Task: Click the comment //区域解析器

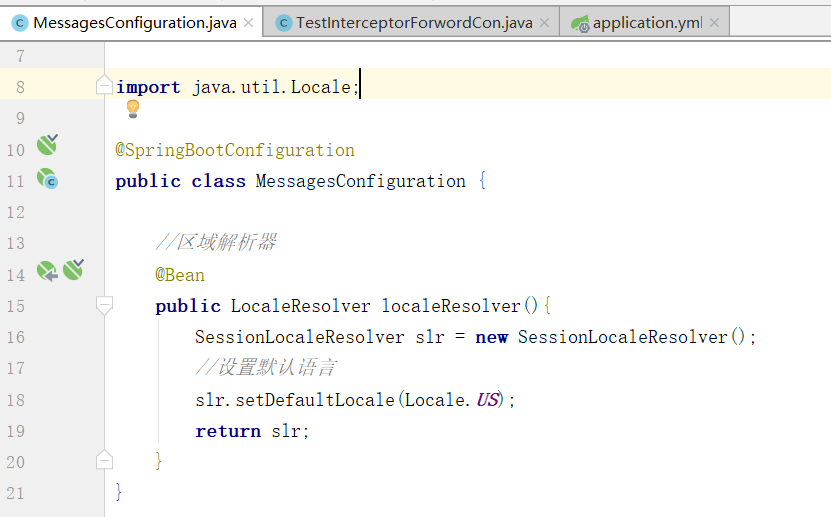Action: (216, 242)
